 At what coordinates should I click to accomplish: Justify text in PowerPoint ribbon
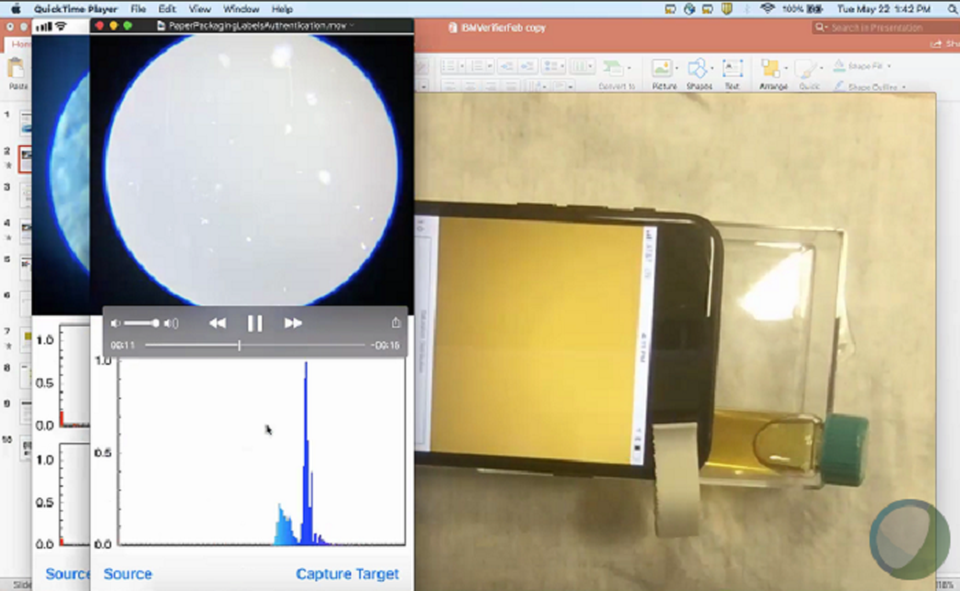[x=511, y=86]
